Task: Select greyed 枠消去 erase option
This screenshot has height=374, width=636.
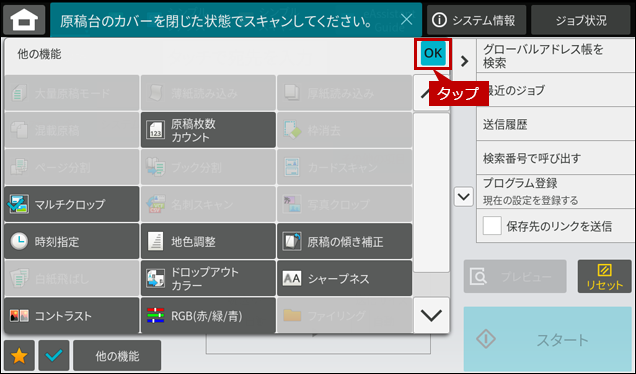Action: pyautogui.click(x=344, y=130)
